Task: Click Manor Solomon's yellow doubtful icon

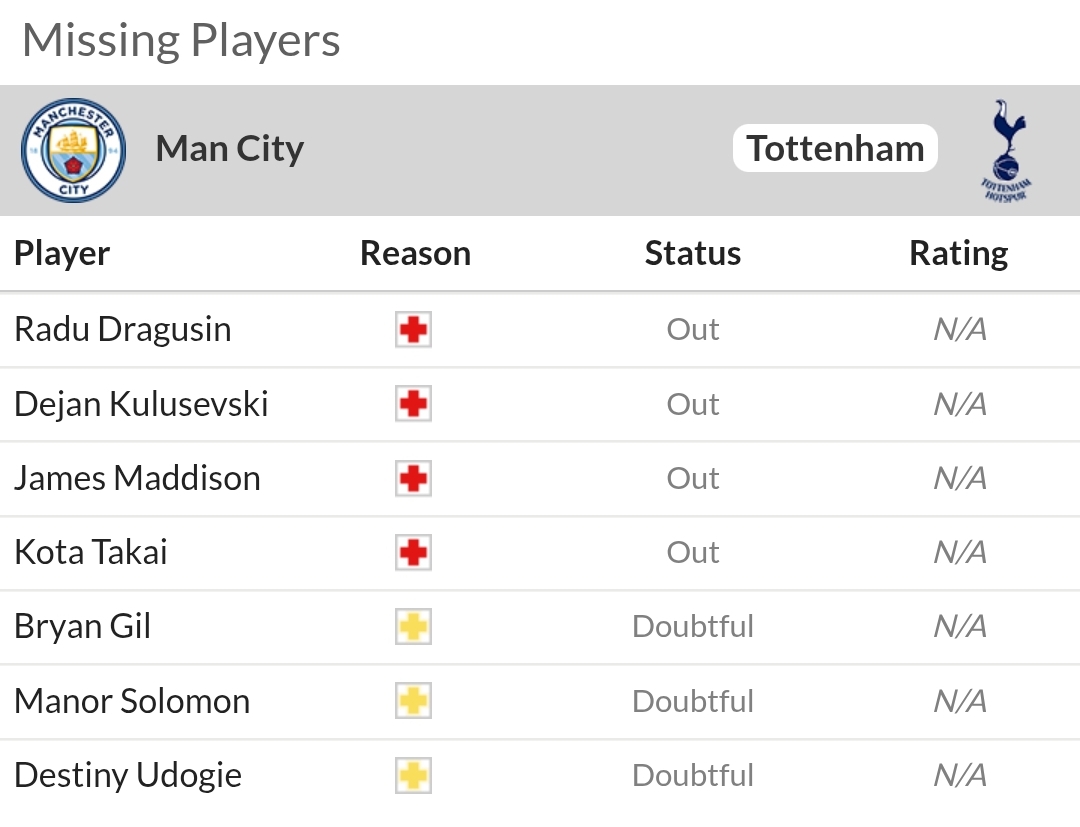Action: tap(413, 701)
